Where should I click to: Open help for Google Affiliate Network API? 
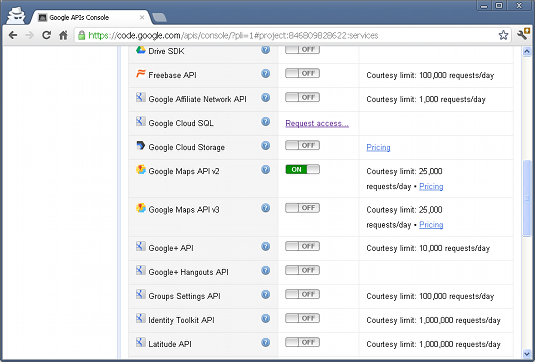tap(265, 98)
